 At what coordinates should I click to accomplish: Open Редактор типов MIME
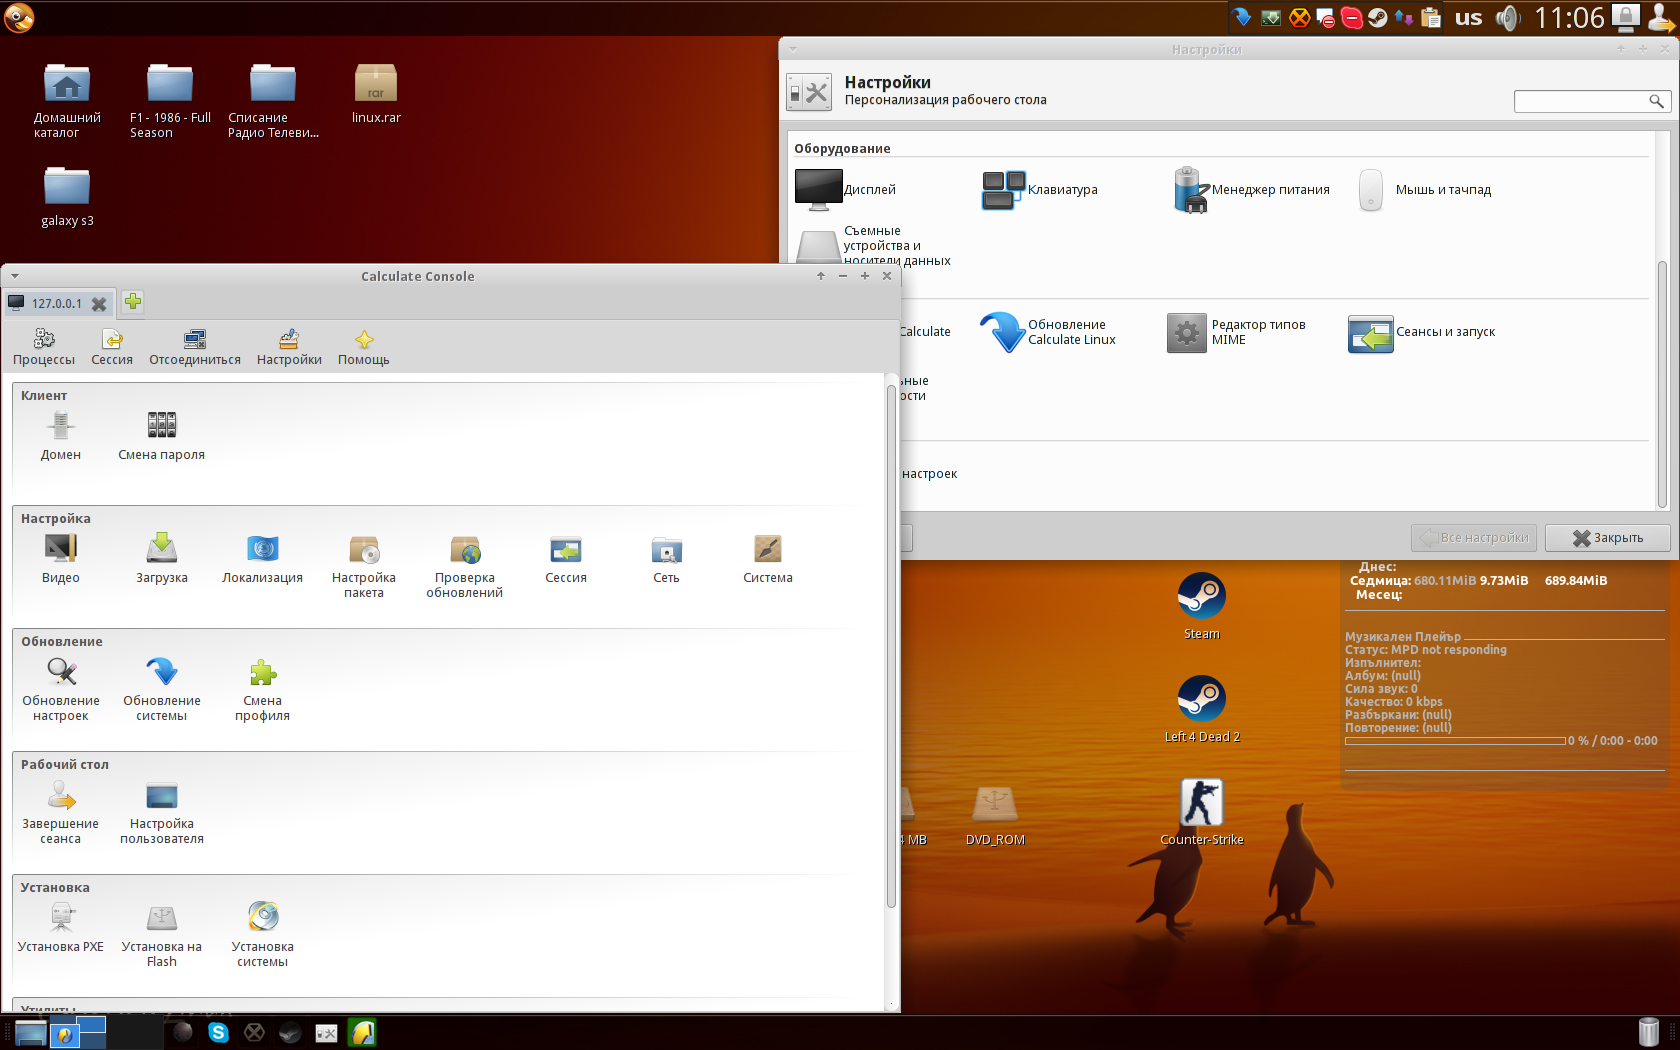1237,332
